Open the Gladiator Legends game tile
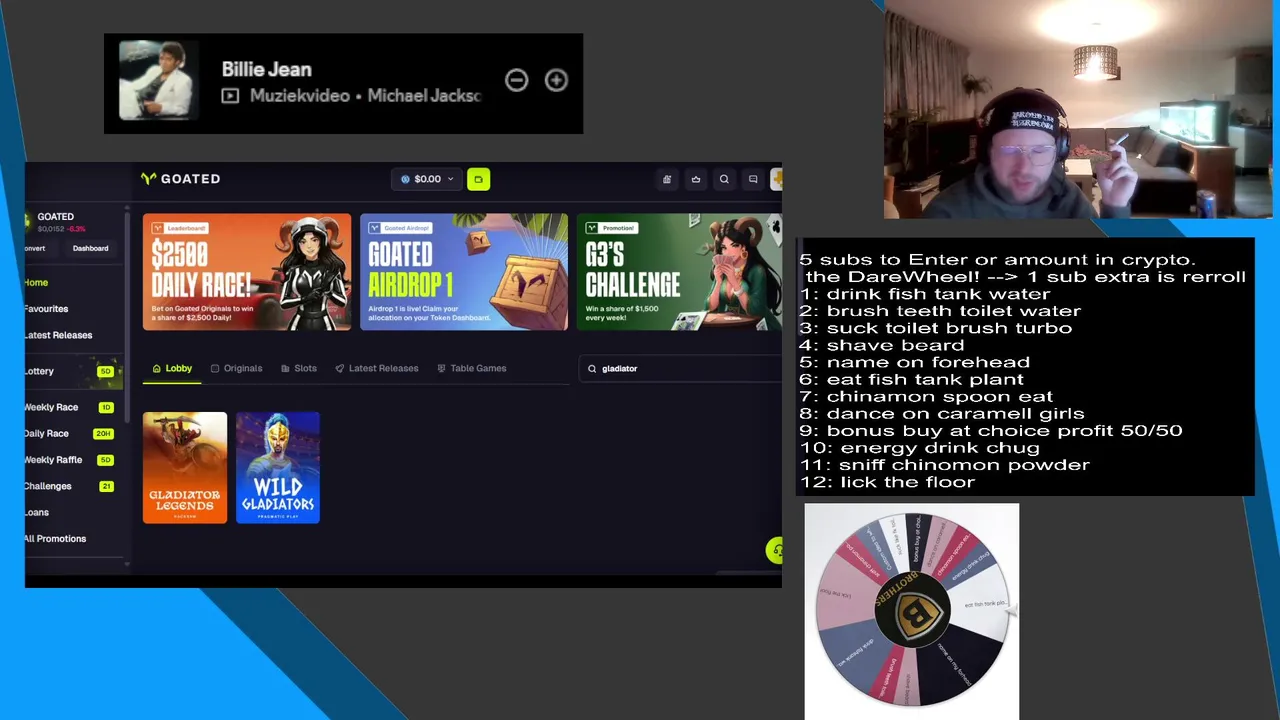Viewport: 1280px width, 720px height. 185,467
